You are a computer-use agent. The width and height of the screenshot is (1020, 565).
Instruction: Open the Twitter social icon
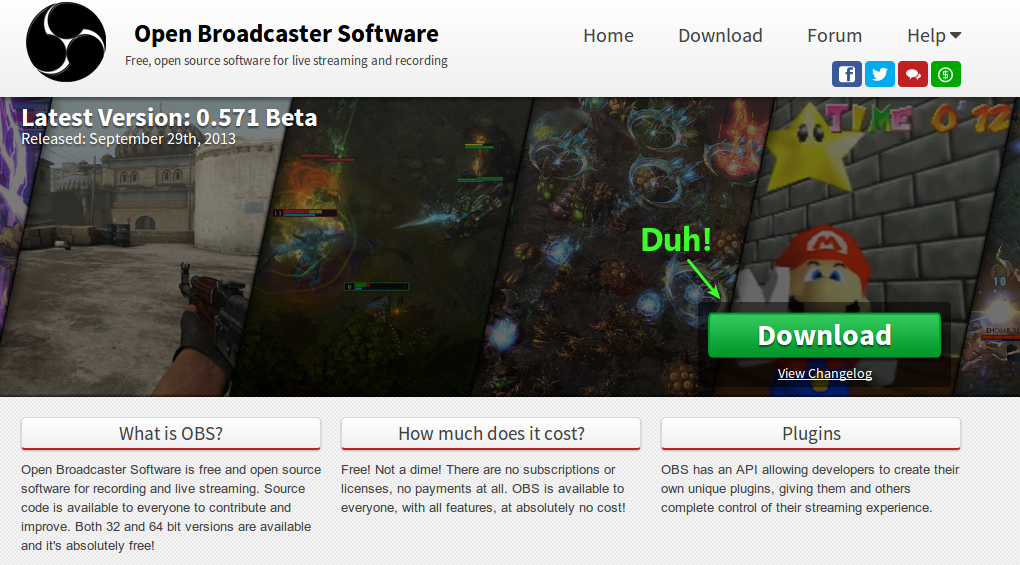pyautogui.click(x=879, y=74)
